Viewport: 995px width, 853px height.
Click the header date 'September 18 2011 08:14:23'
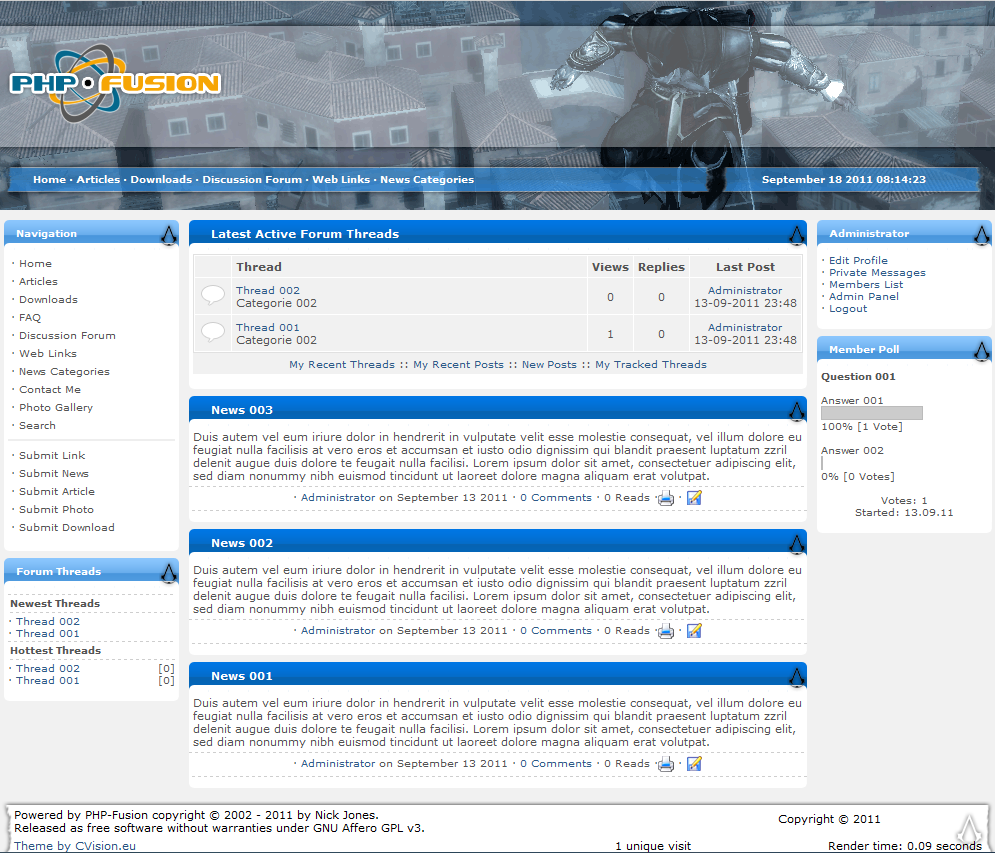(844, 180)
